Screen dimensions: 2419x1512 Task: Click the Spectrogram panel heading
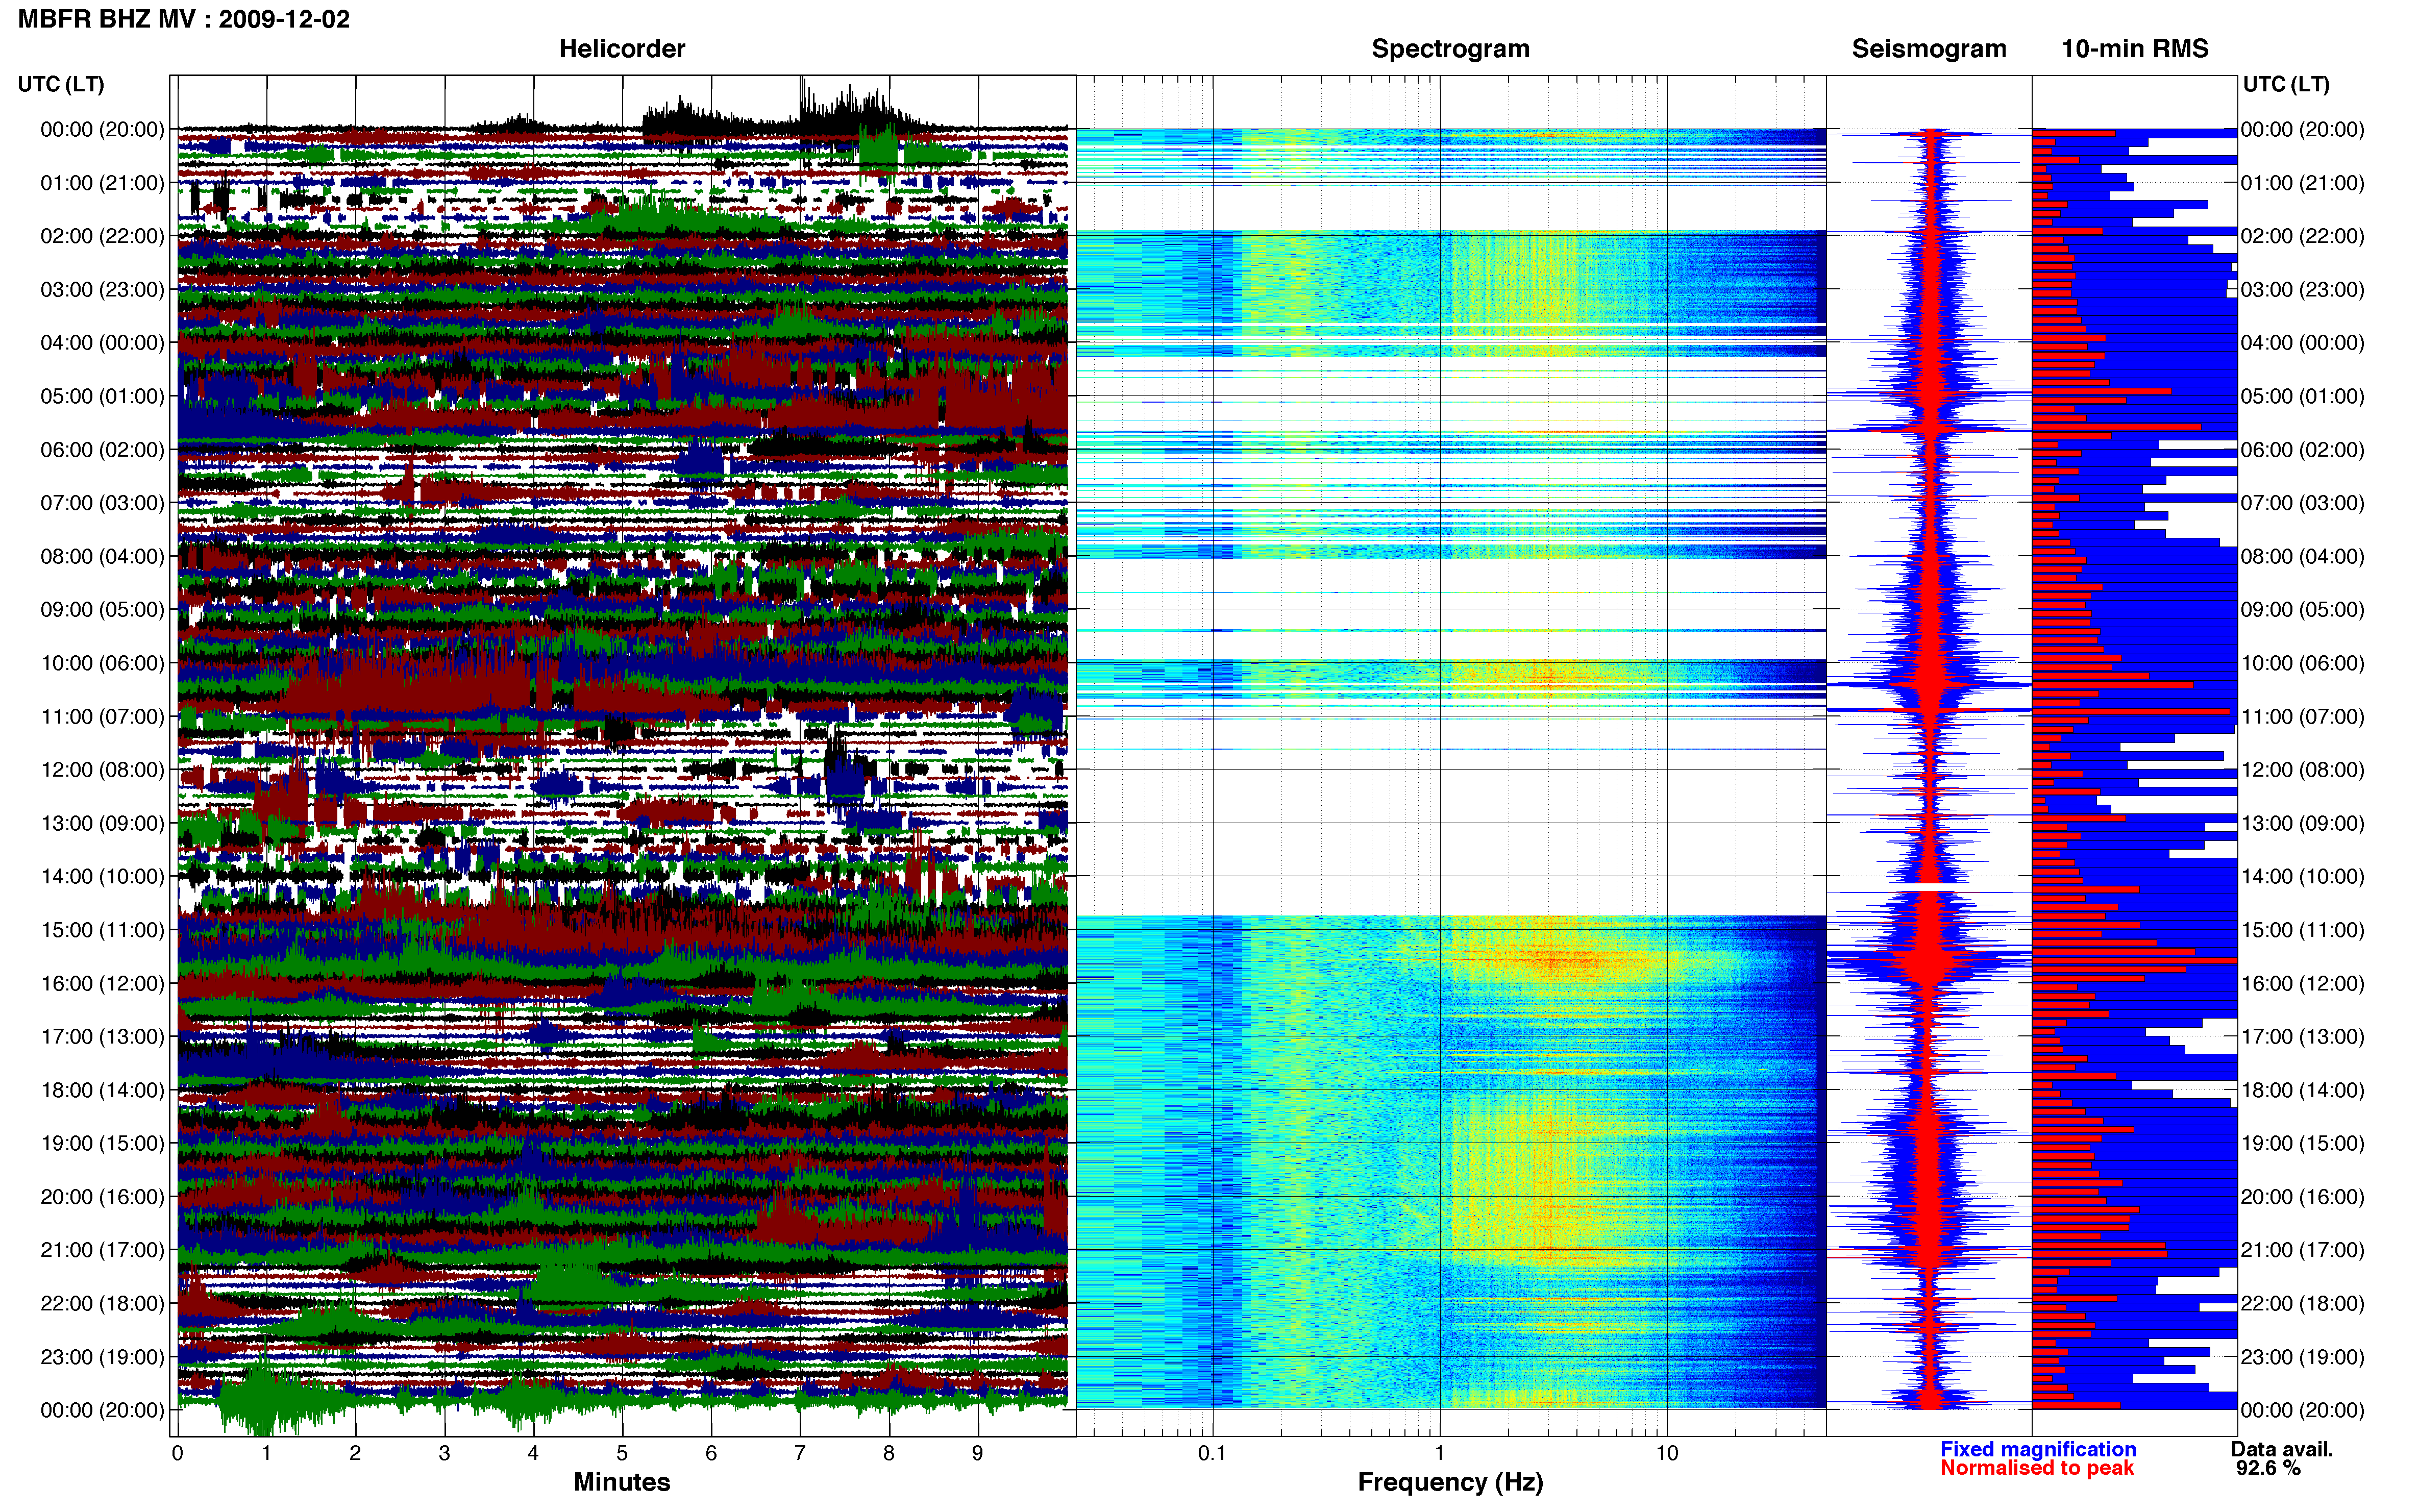coord(1450,48)
